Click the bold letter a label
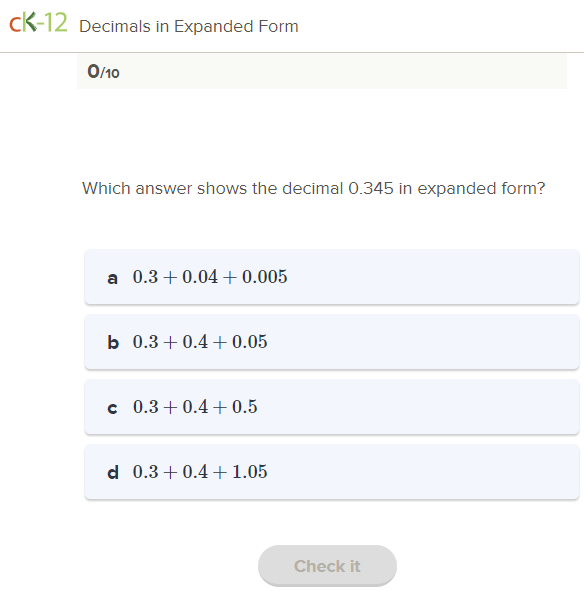584x592 pixels. tap(112, 278)
